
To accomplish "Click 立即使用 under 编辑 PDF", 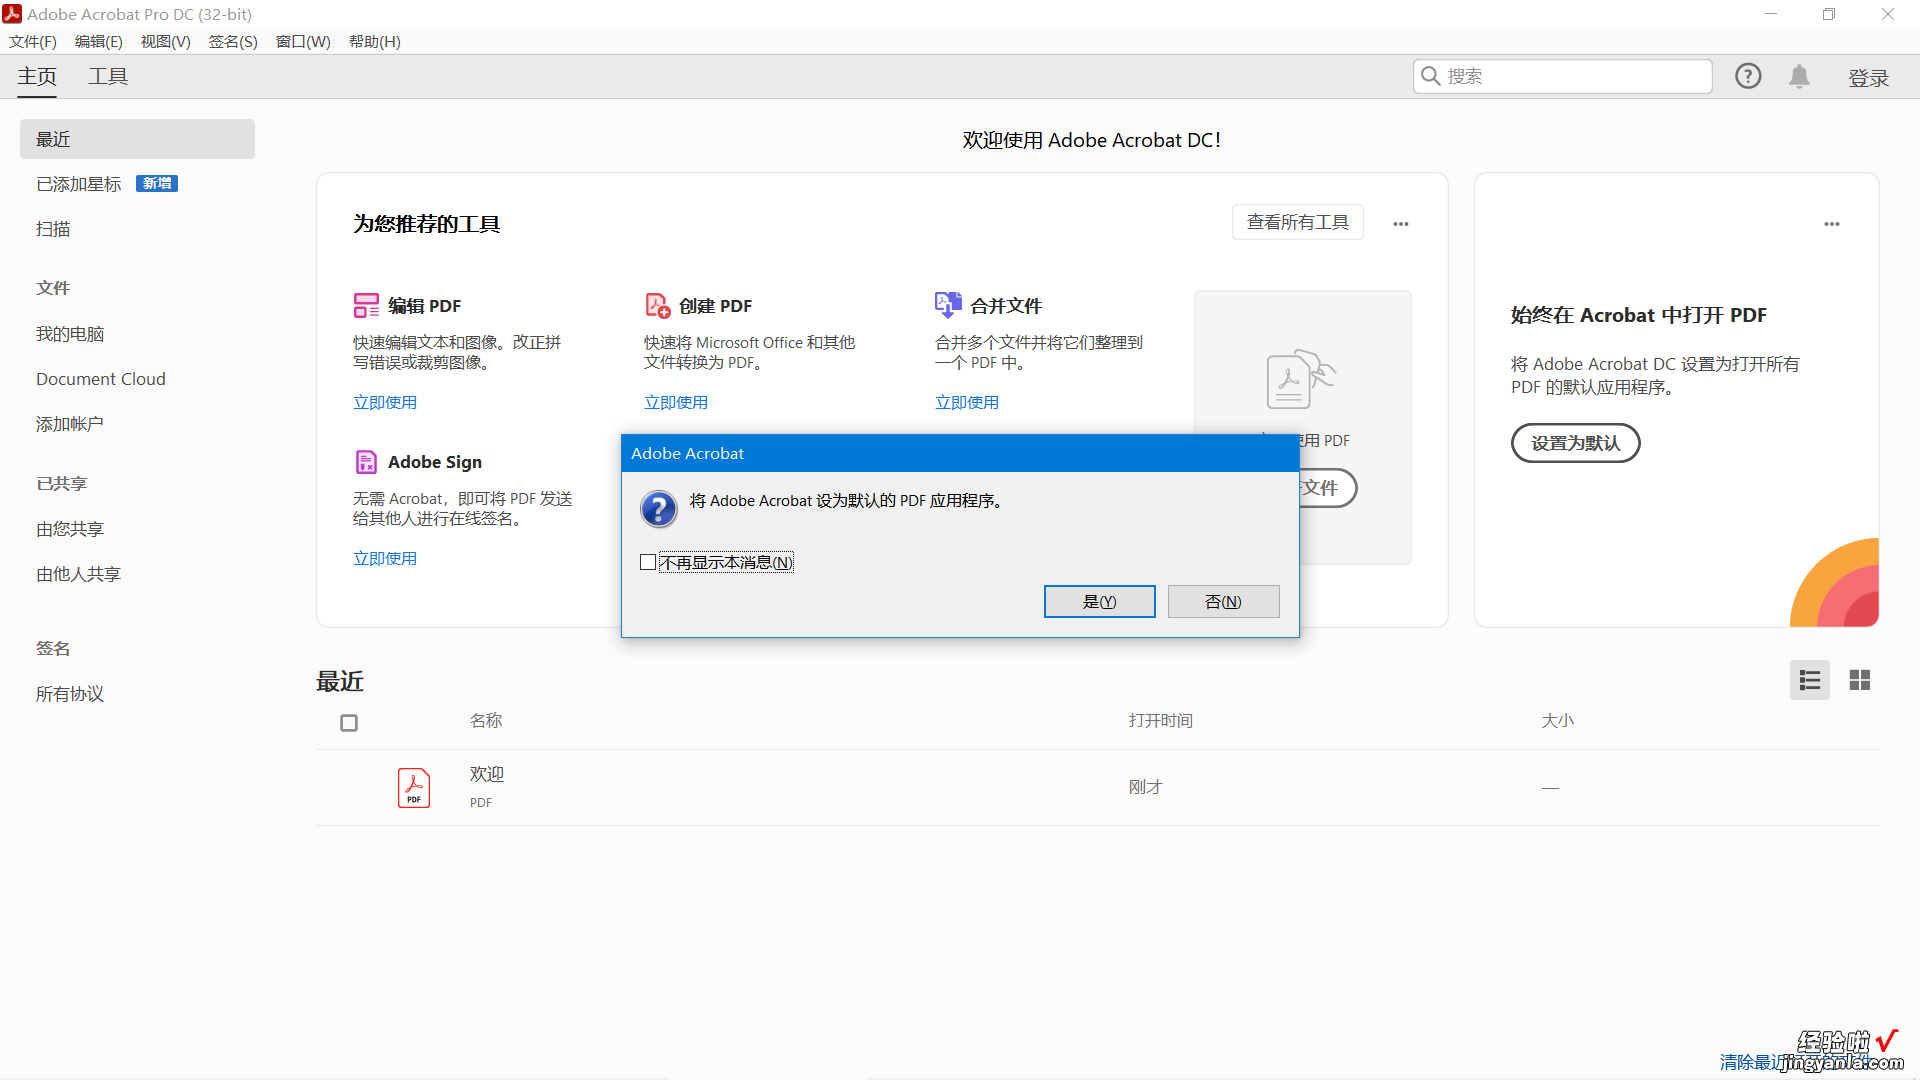I will pos(385,402).
